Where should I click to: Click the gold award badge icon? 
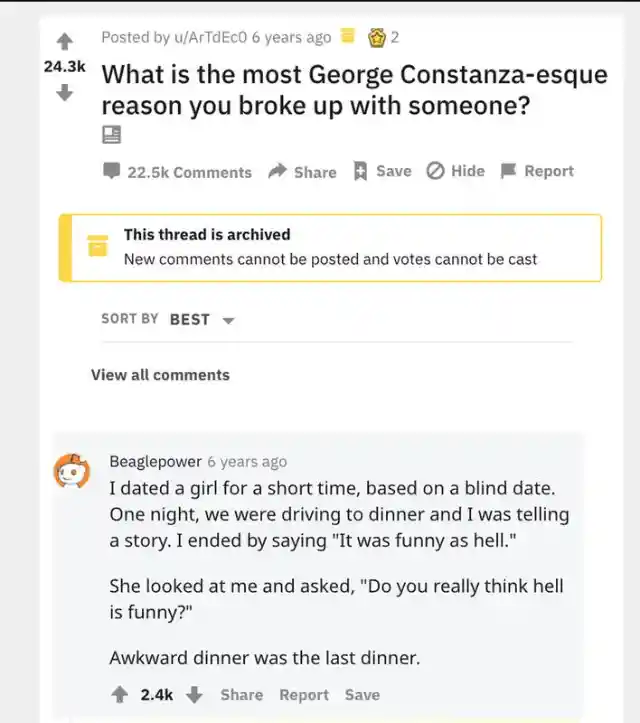tap(378, 37)
